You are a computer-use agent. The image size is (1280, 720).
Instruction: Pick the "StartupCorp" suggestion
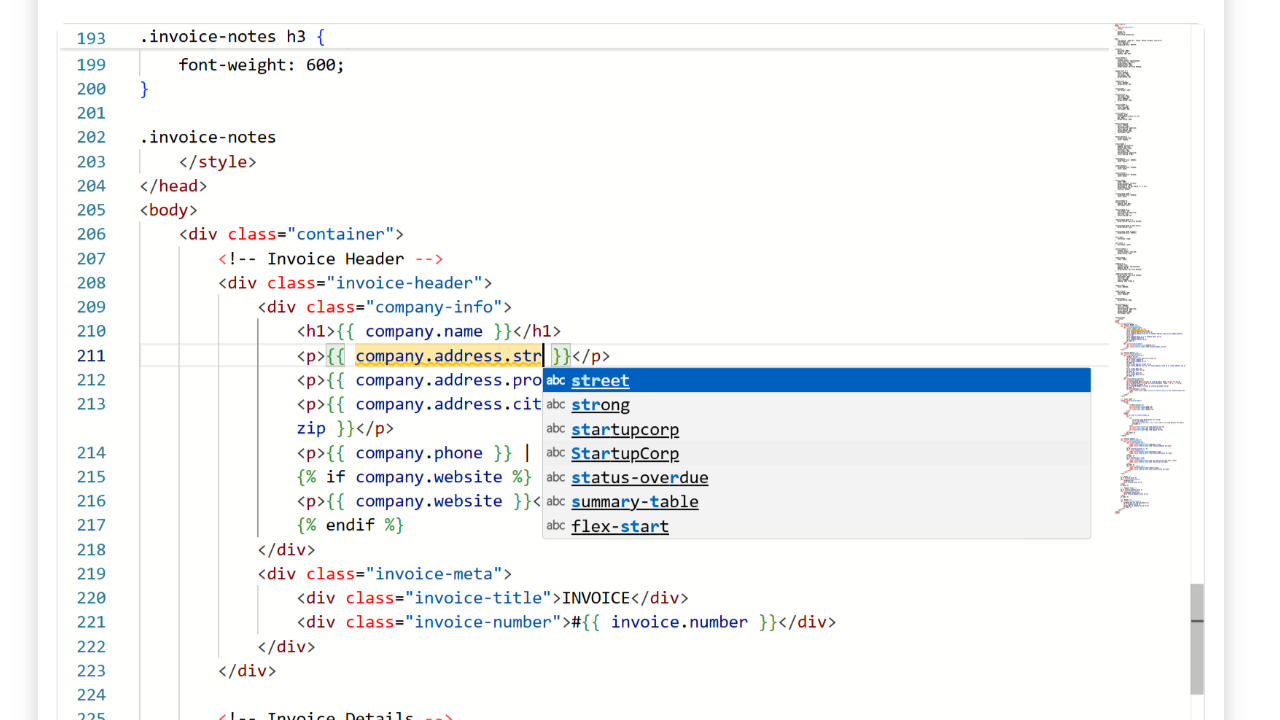pyautogui.click(x=624, y=452)
